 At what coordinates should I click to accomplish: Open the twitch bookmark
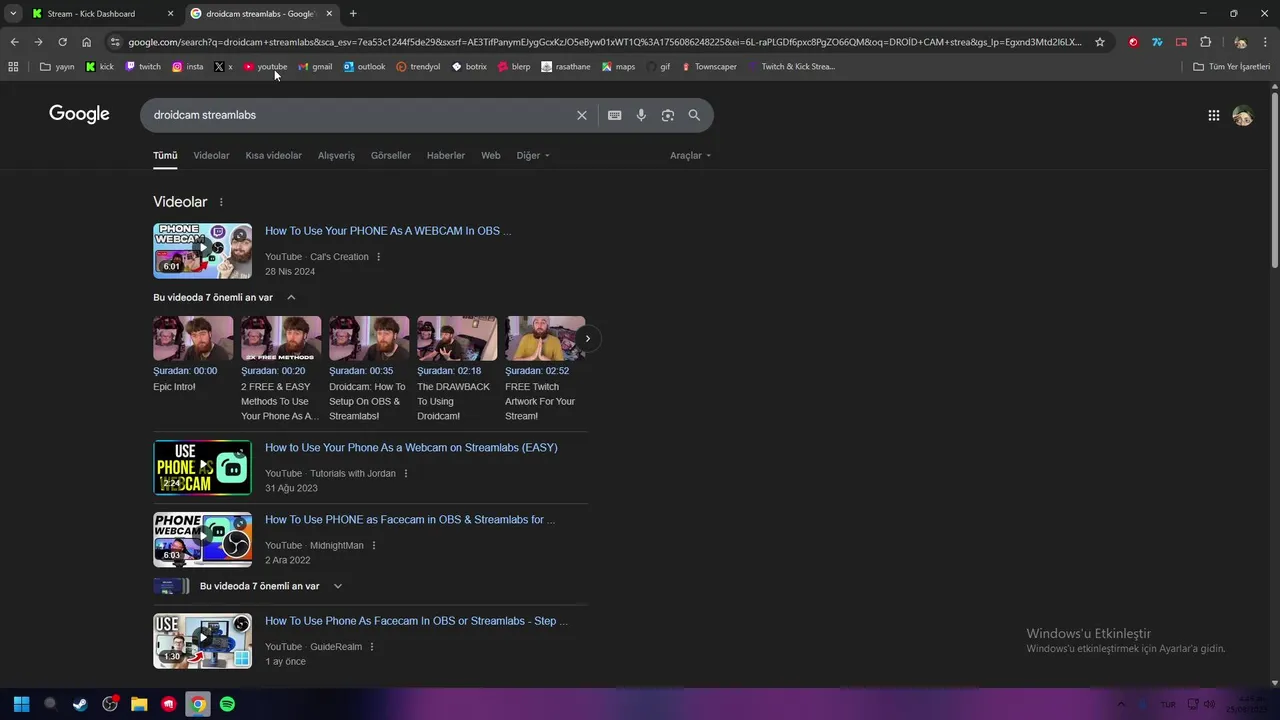click(x=143, y=67)
